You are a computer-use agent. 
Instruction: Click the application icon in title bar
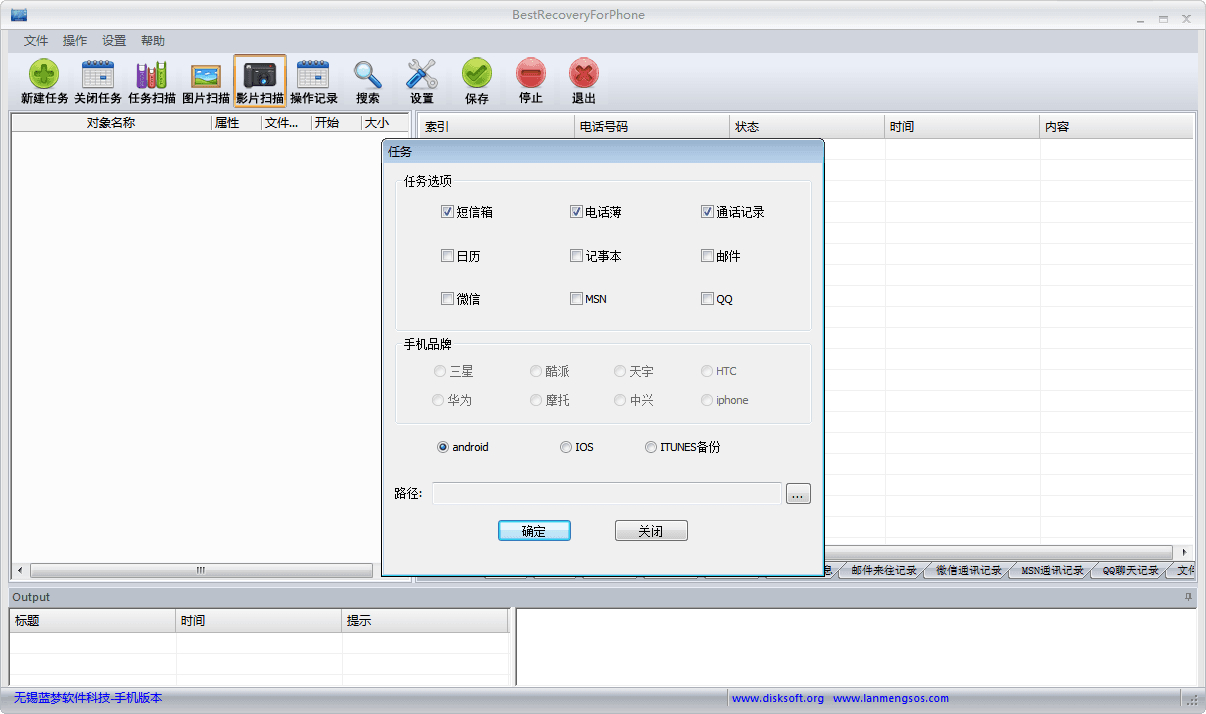(18, 15)
